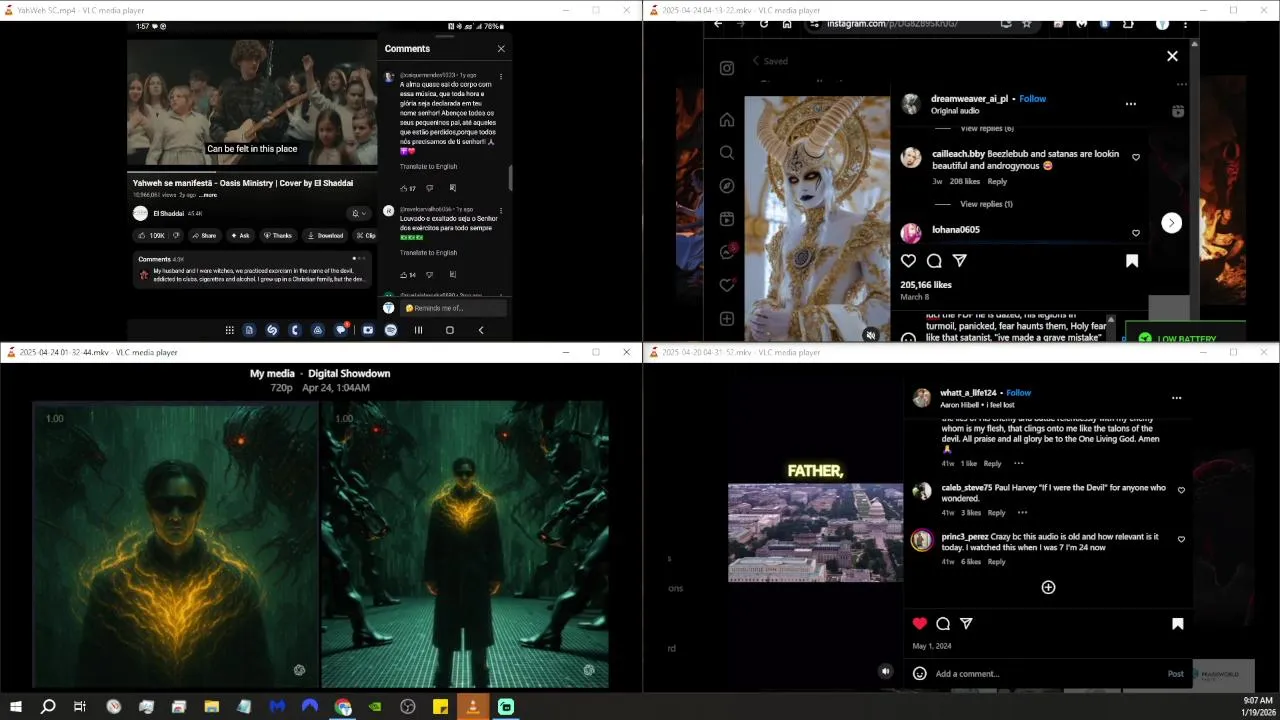Click the Instagram logo in the sidebar
The width and height of the screenshot is (1280, 720).
click(x=727, y=68)
